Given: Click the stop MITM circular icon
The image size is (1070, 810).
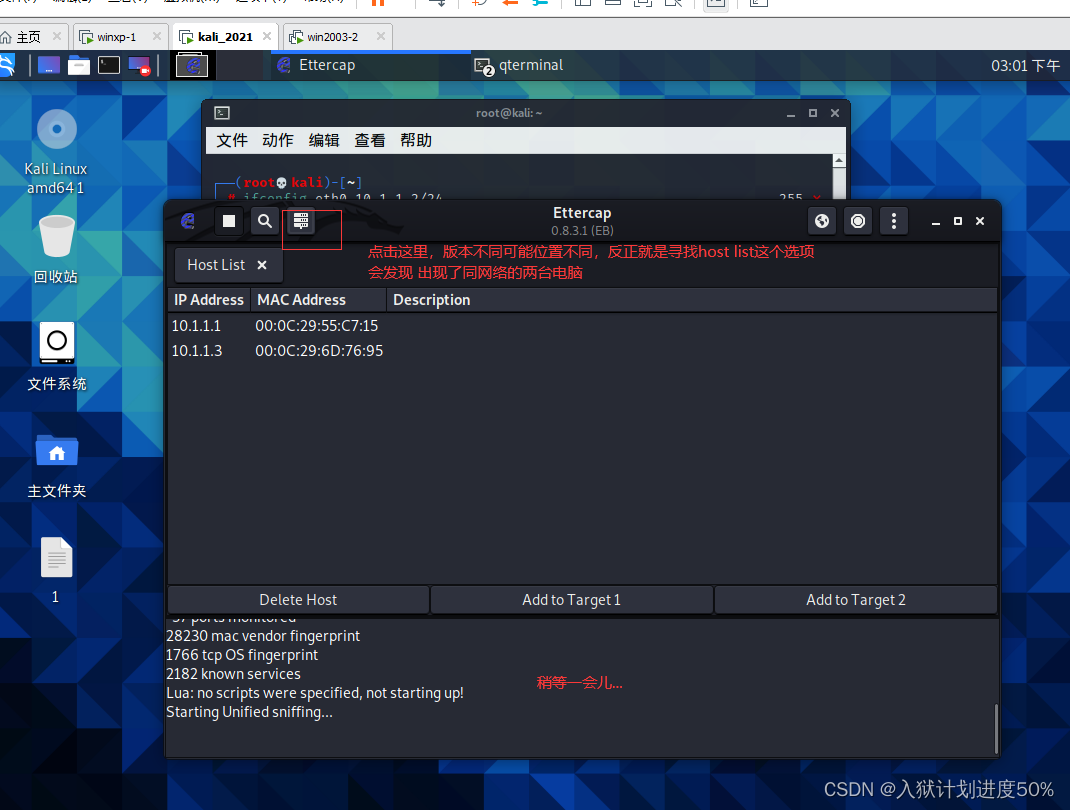Looking at the screenshot, I should (858, 221).
